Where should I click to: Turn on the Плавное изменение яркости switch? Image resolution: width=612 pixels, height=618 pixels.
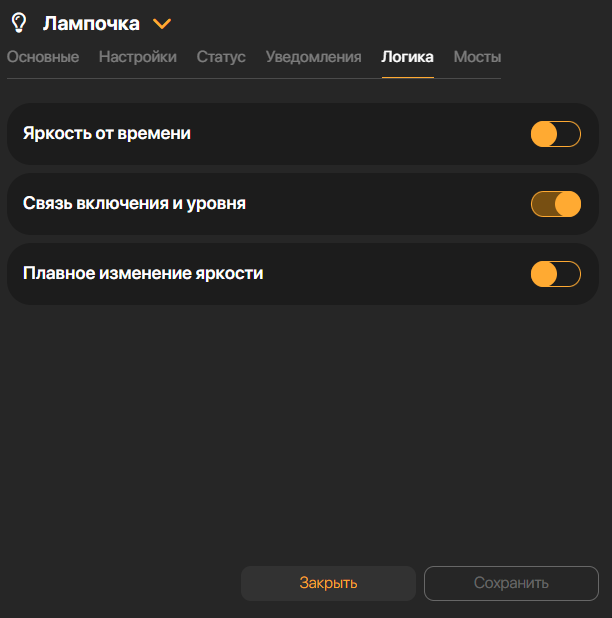coord(555,274)
